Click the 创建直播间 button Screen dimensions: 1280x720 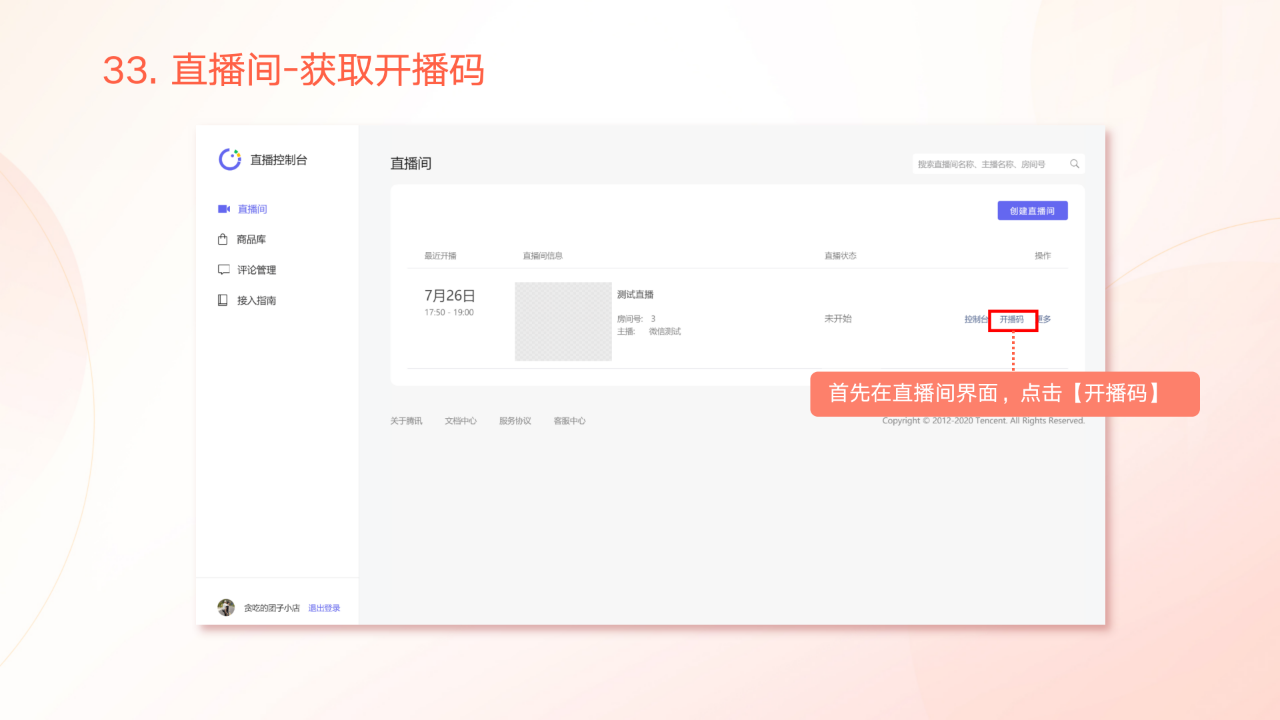pyautogui.click(x=1032, y=211)
